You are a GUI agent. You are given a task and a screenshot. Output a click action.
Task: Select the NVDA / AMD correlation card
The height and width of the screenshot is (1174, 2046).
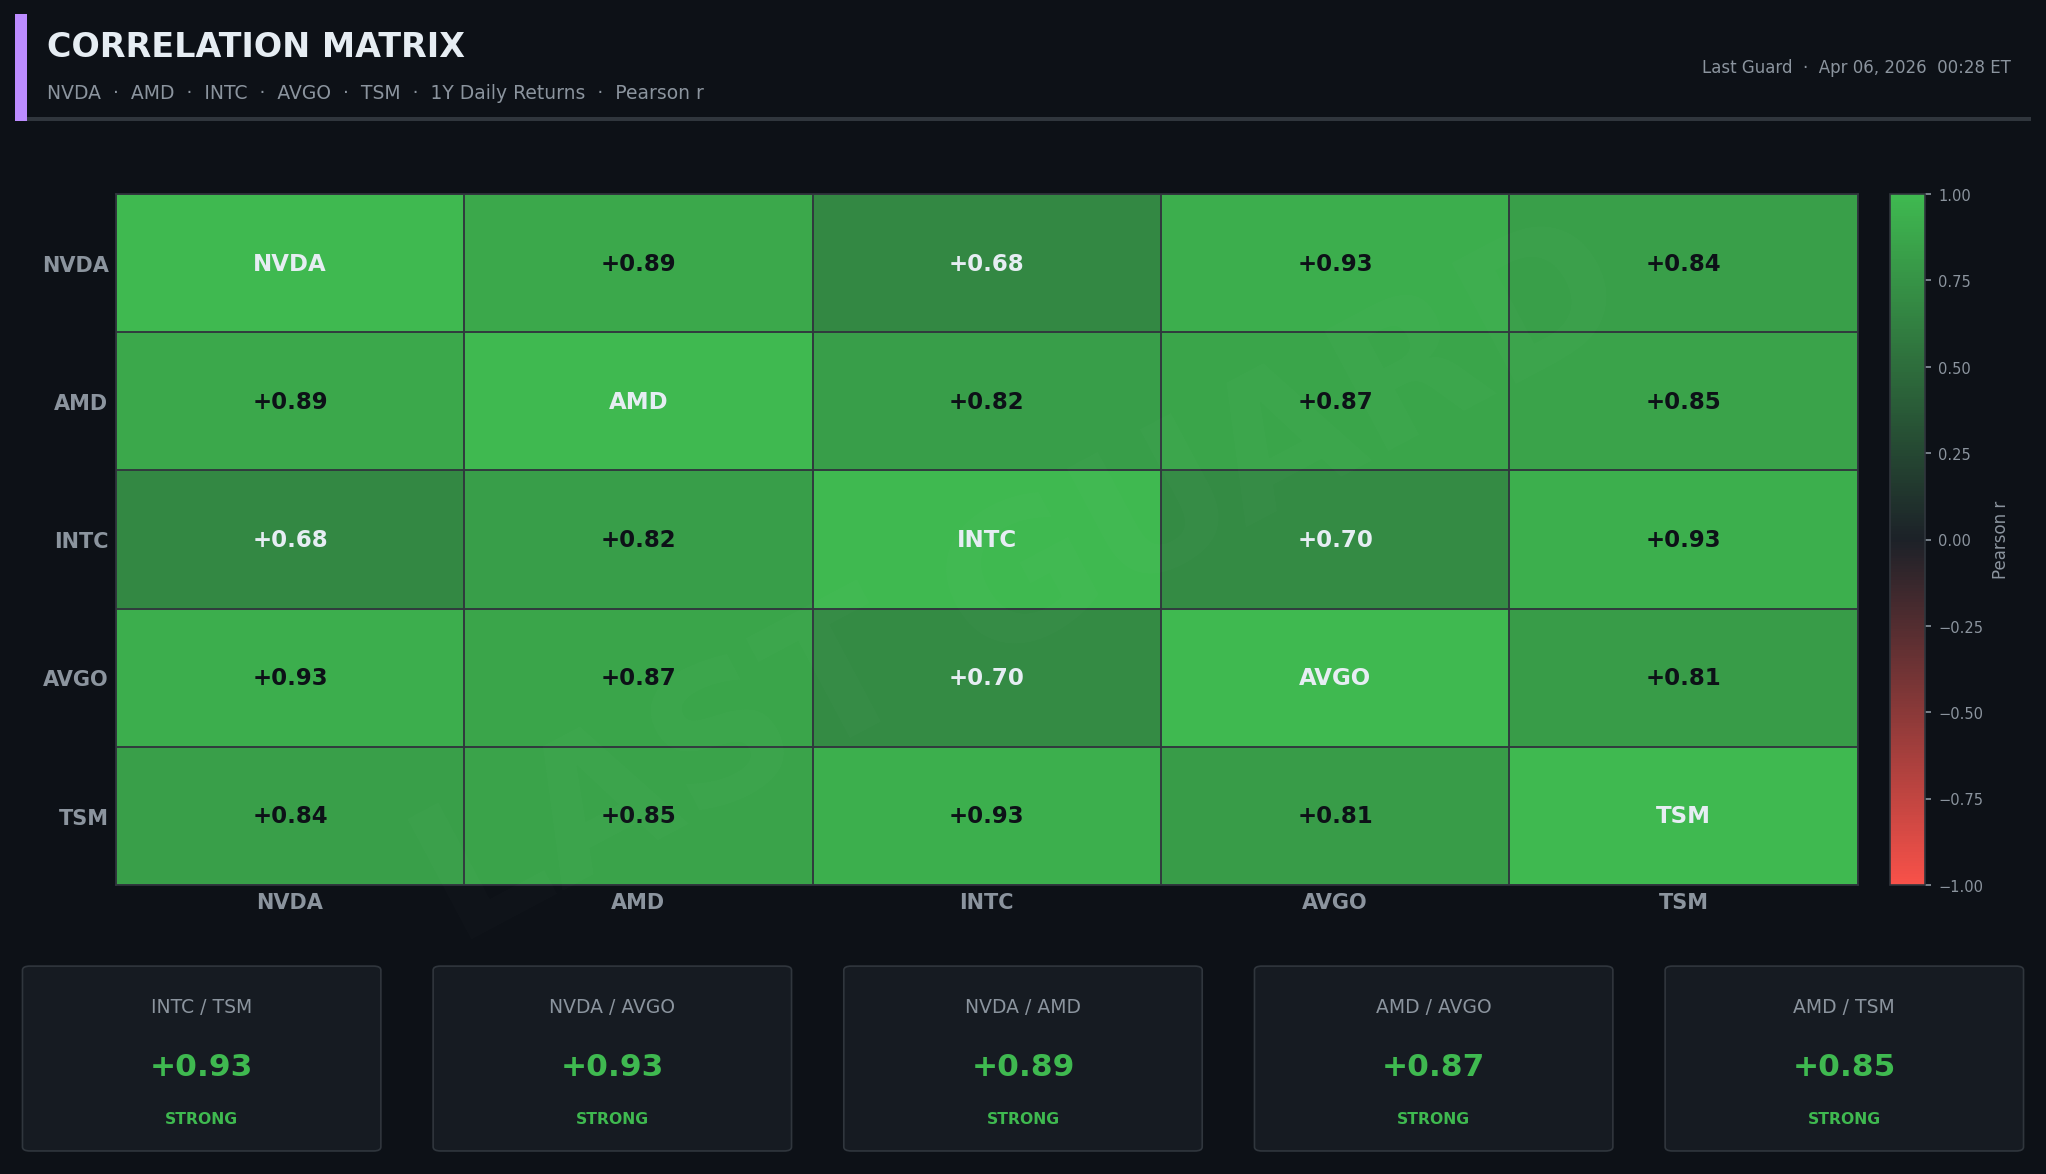point(1022,1058)
